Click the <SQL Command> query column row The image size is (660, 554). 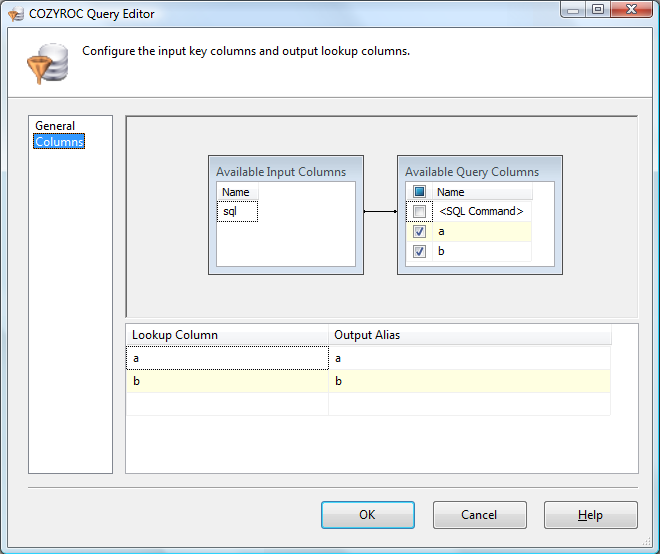tap(481, 211)
